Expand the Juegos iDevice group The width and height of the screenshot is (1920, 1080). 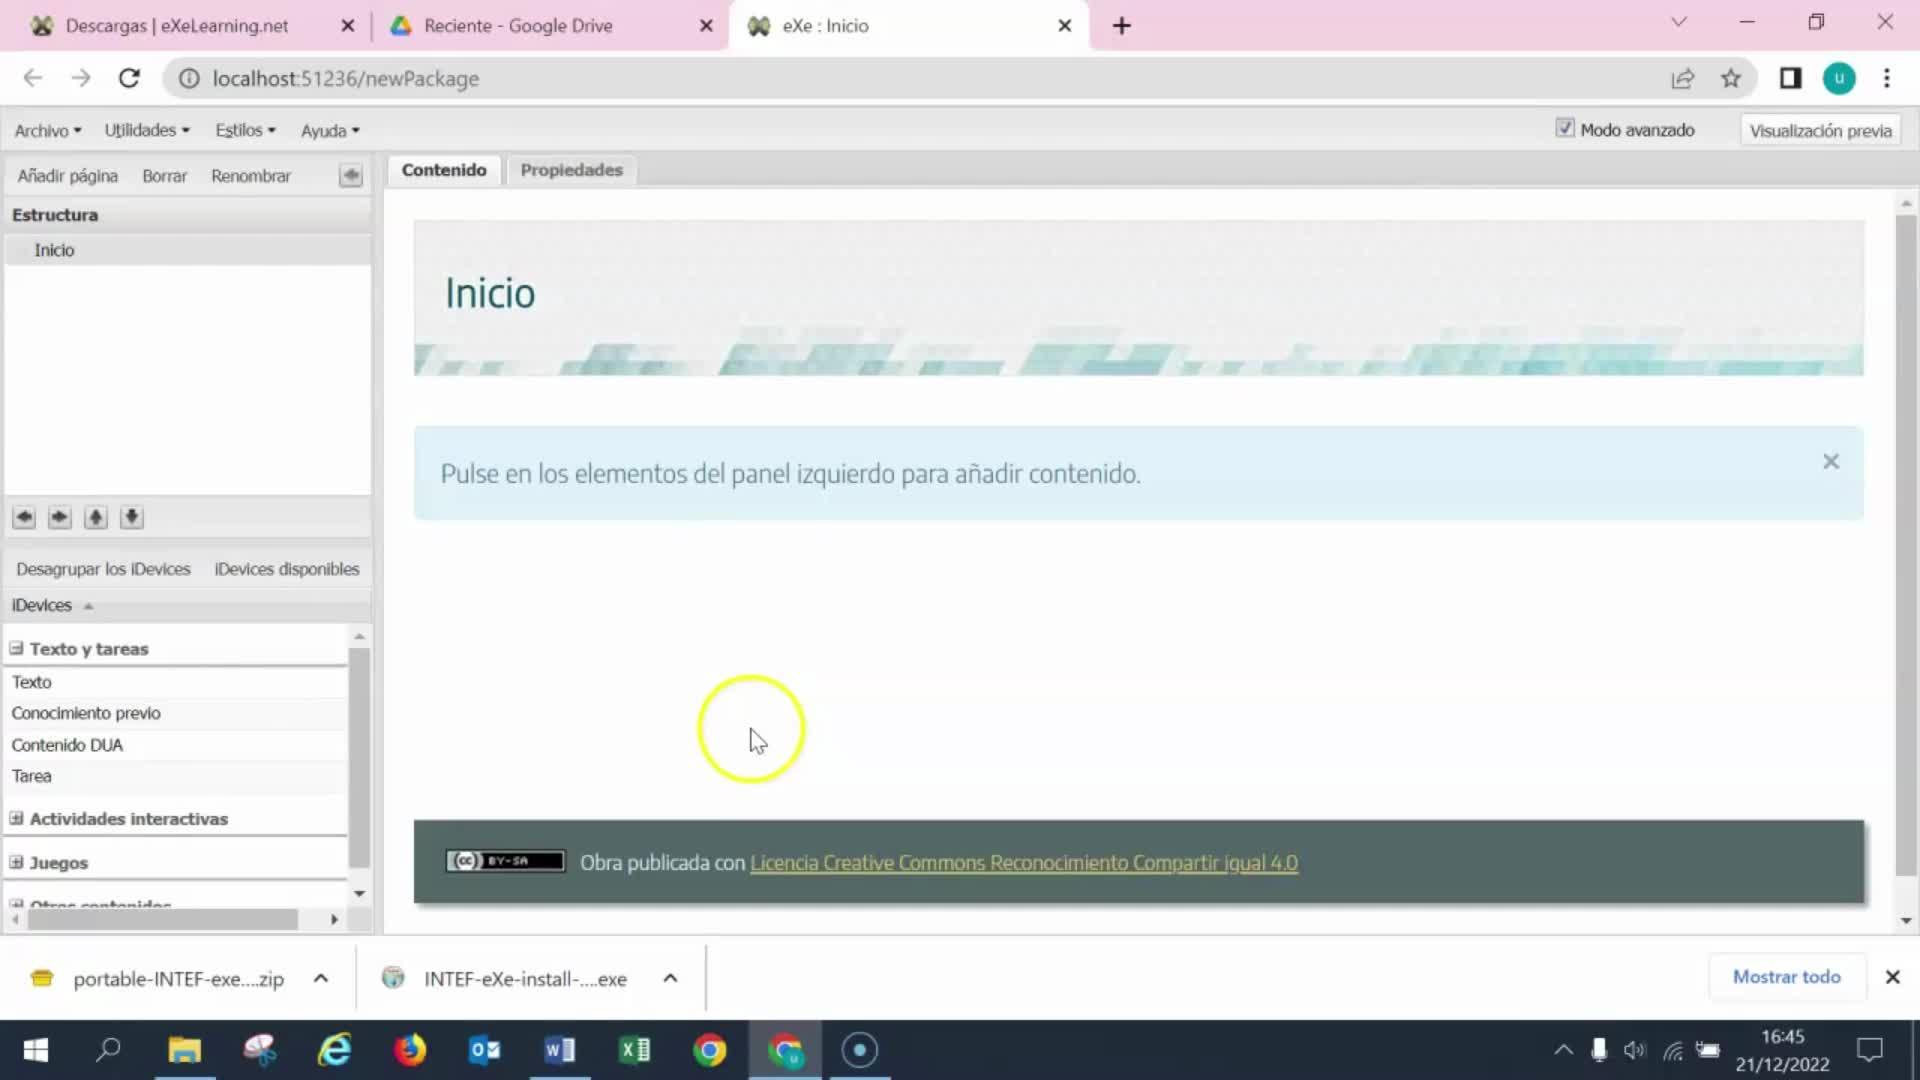[16, 862]
